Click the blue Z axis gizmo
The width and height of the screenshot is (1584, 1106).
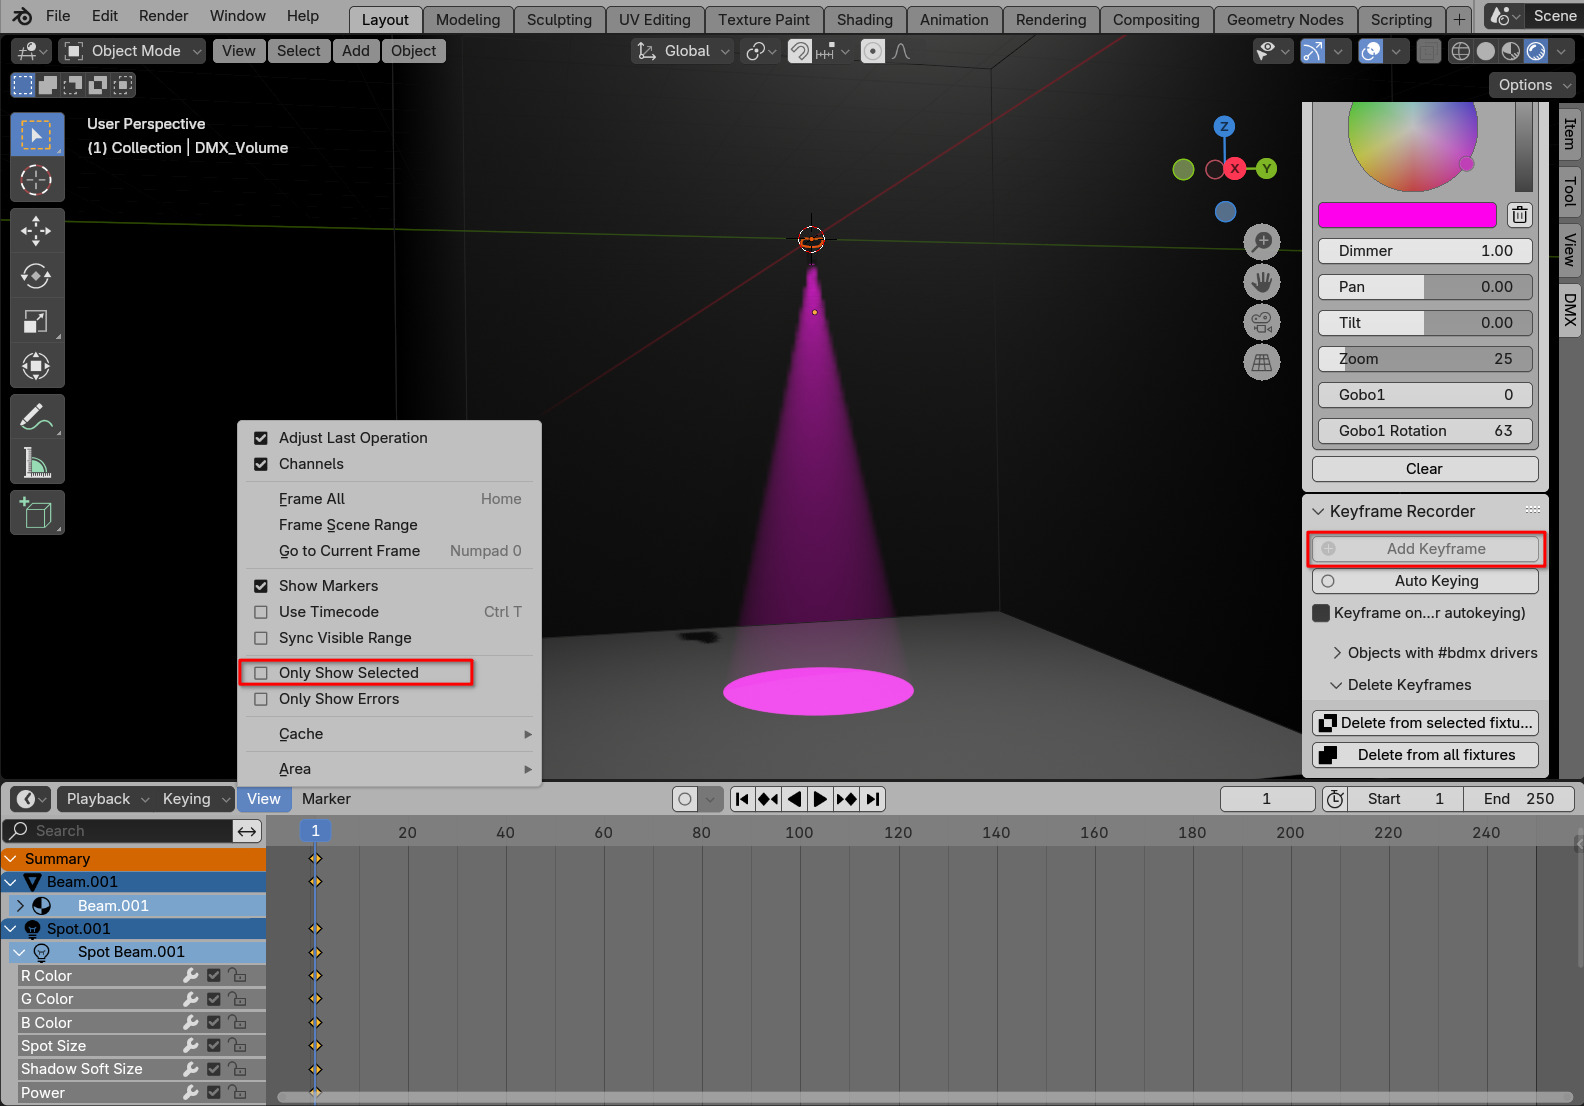tap(1224, 126)
